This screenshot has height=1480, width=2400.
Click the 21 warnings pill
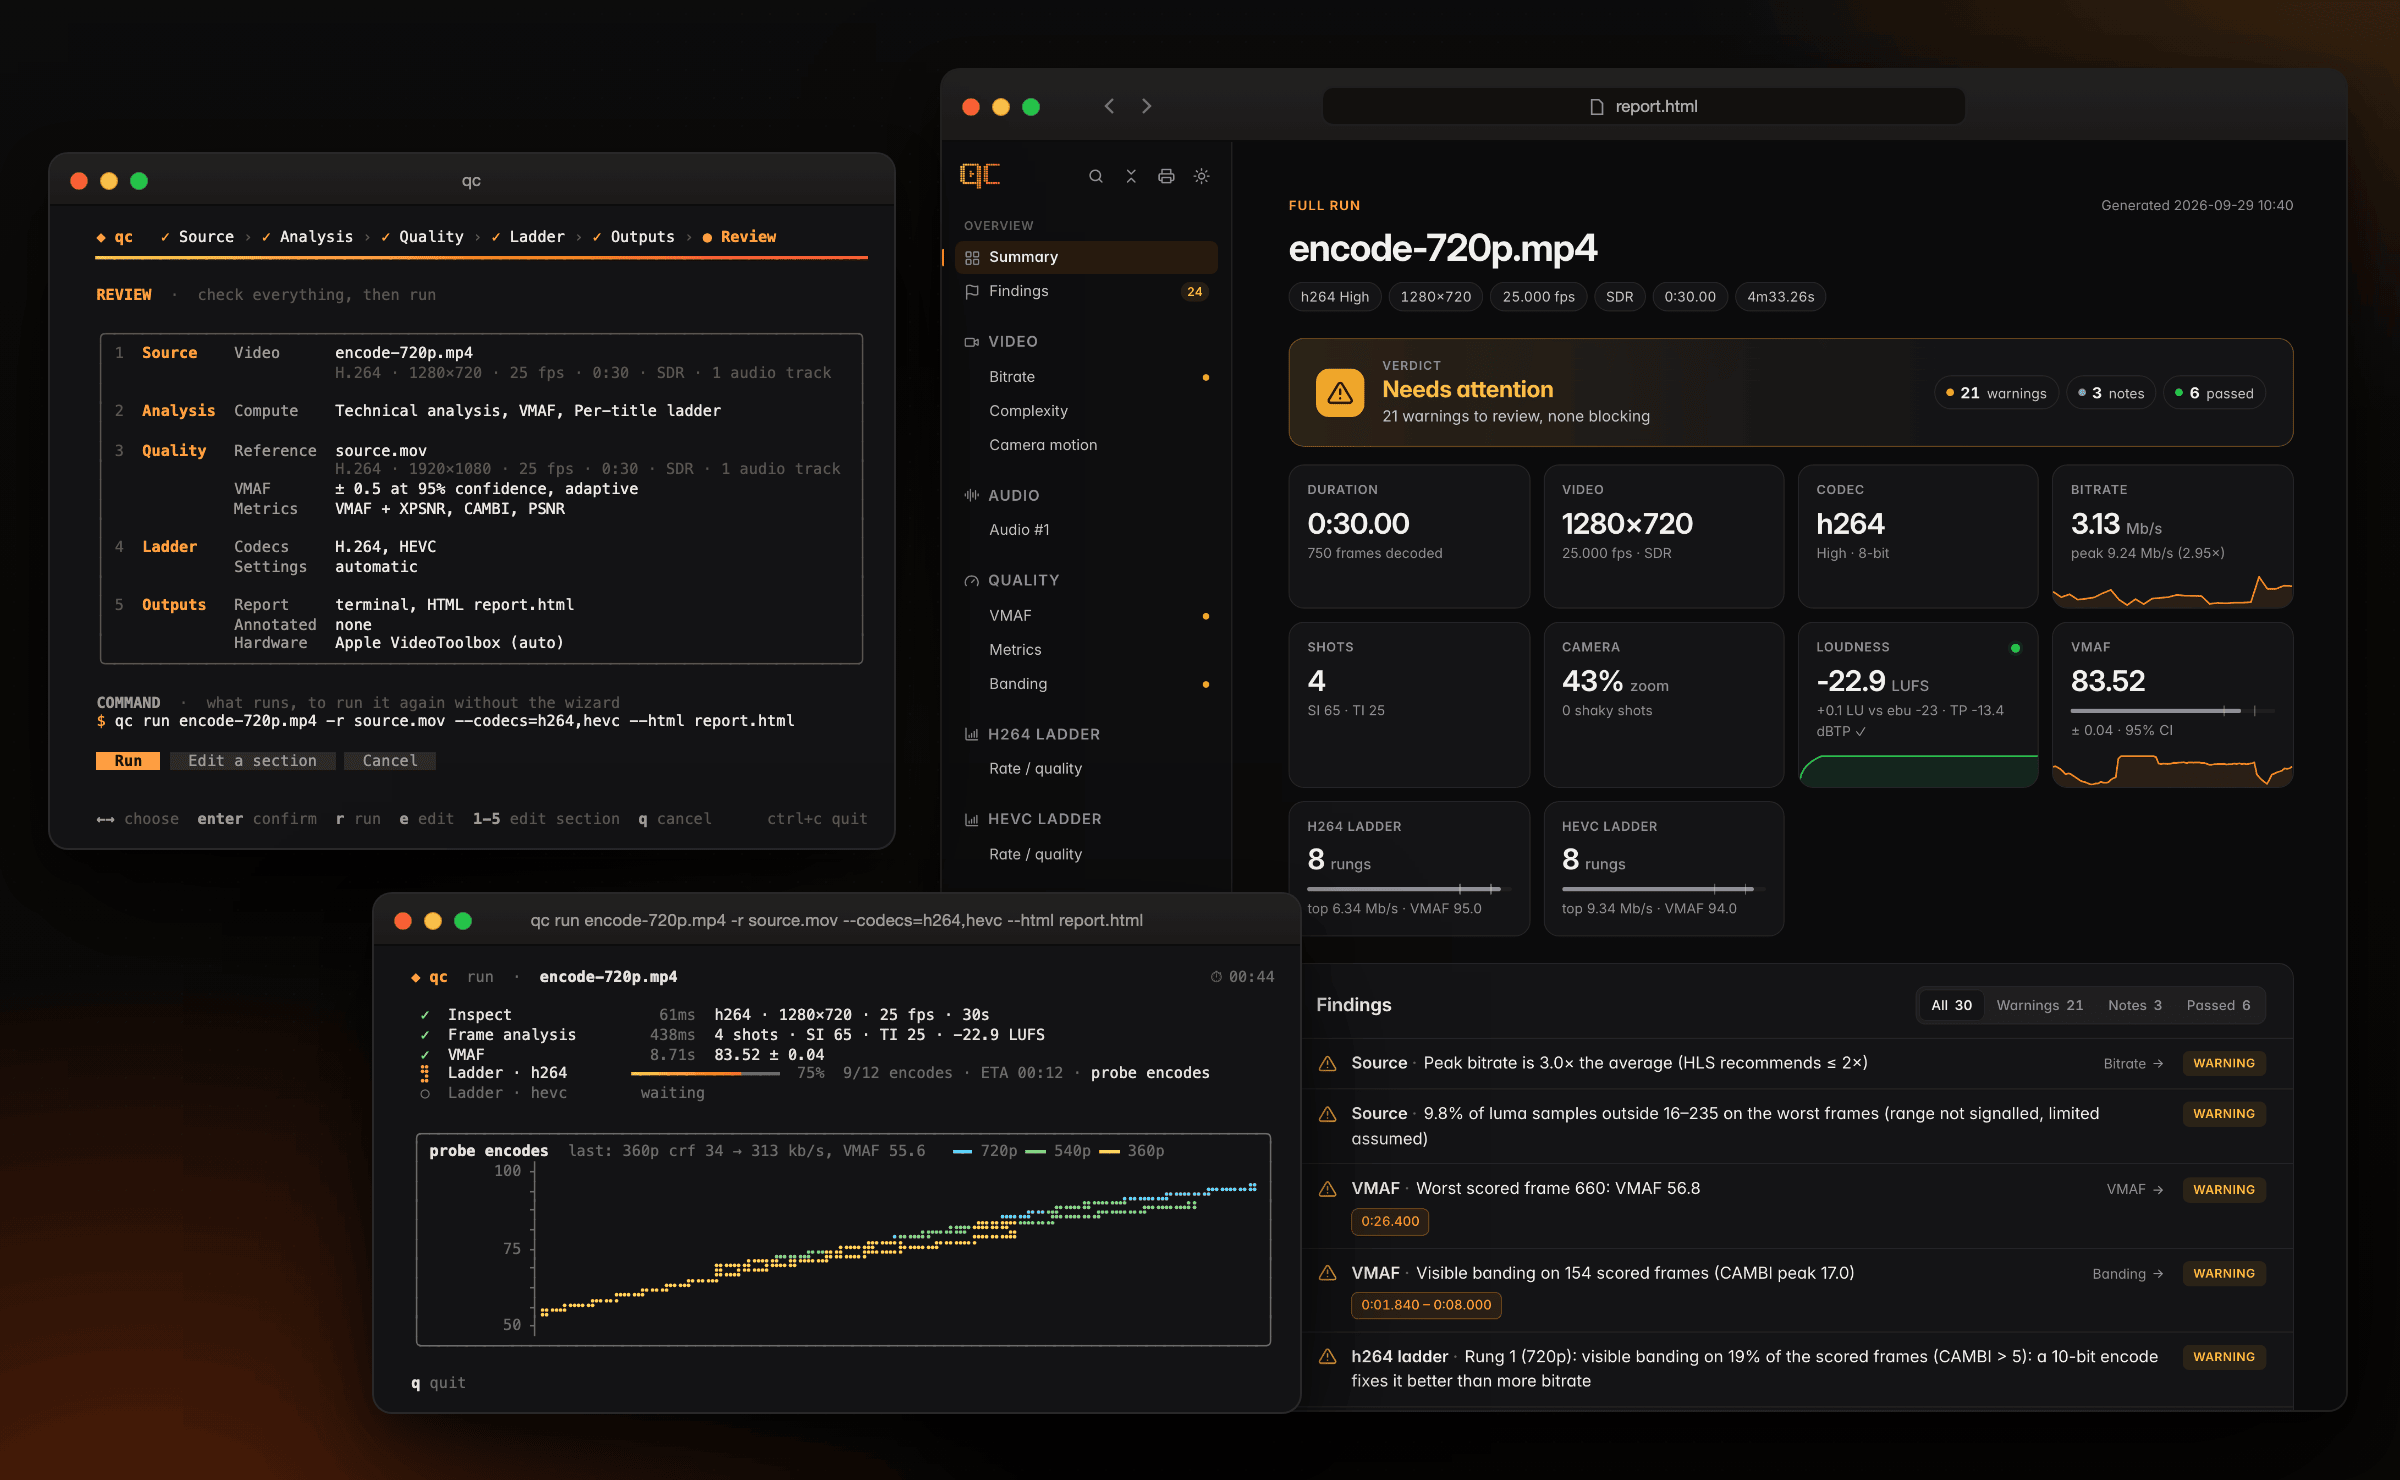pyautogui.click(x=1996, y=393)
